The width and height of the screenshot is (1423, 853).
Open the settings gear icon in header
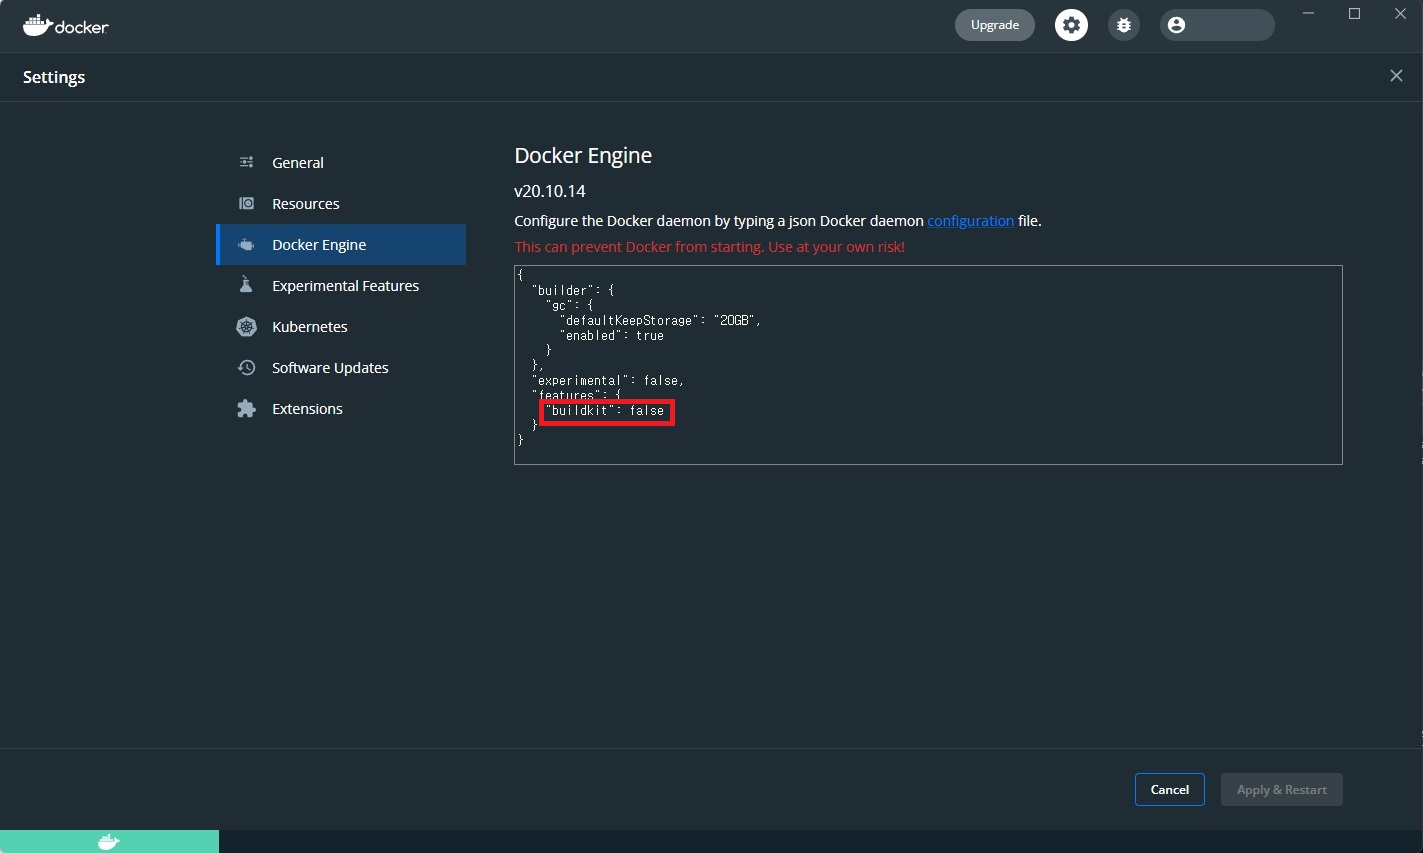(x=1071, y=25)
